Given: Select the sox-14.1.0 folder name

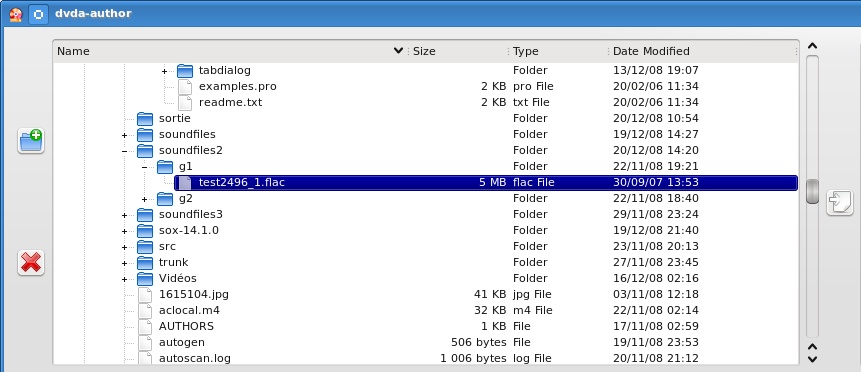Looking at the screenshot, I should (189, 230).
